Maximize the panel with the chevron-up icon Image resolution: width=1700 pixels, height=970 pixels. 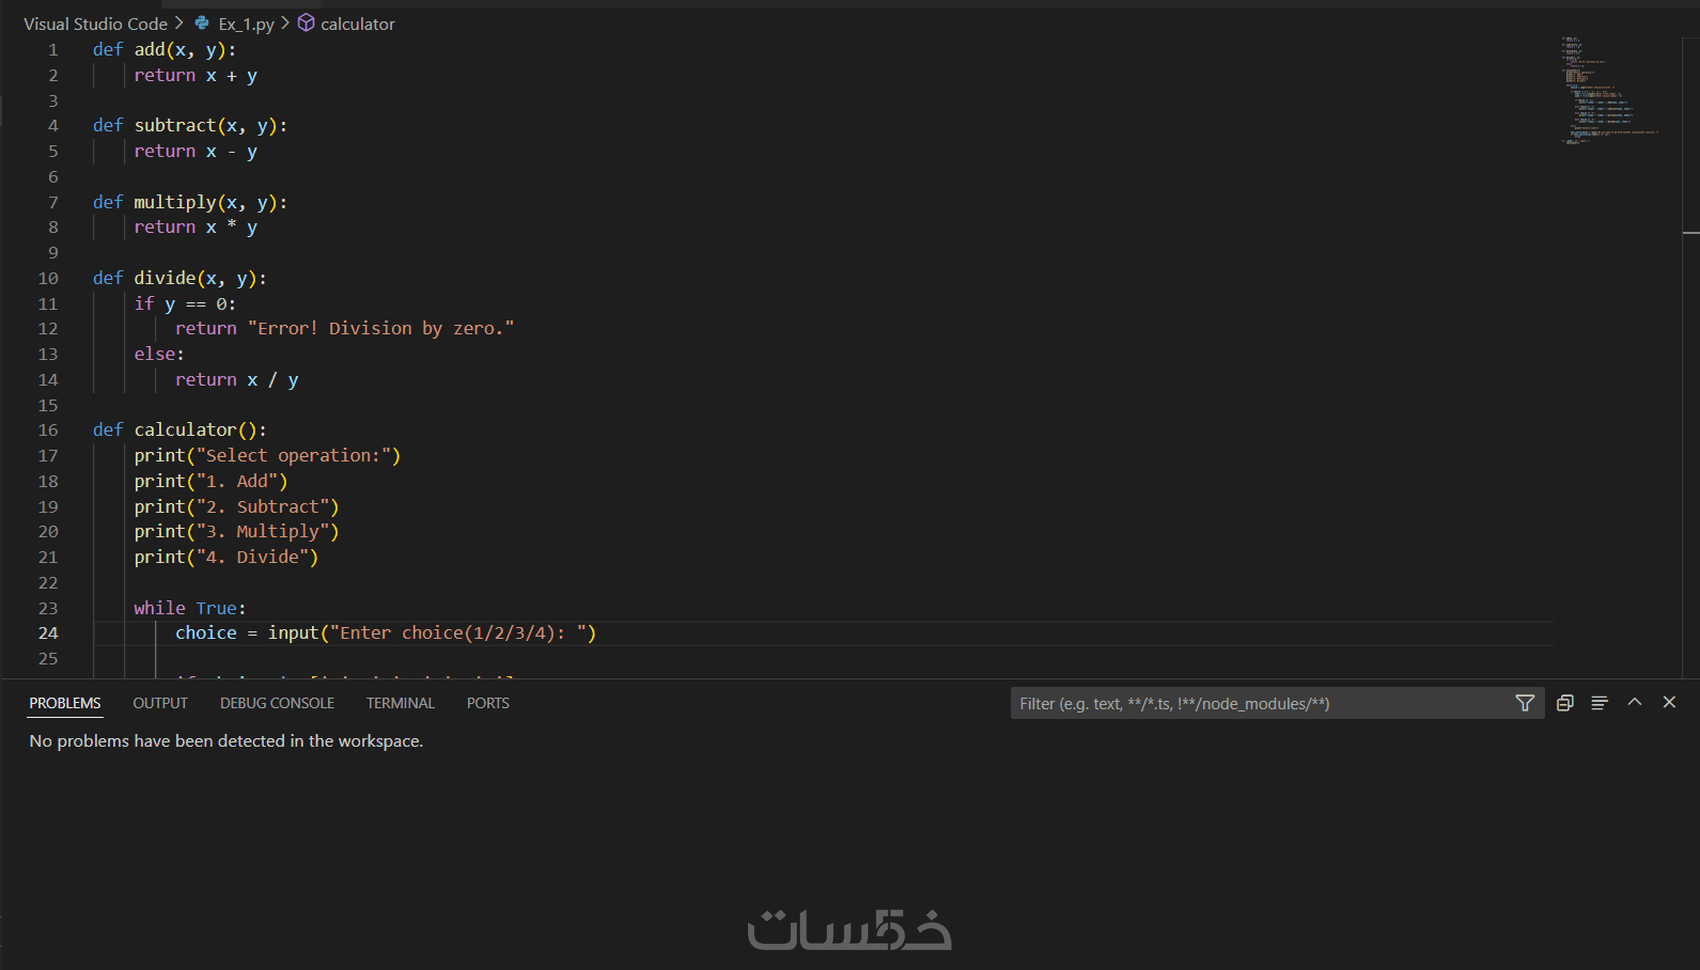click(1634, 702)
